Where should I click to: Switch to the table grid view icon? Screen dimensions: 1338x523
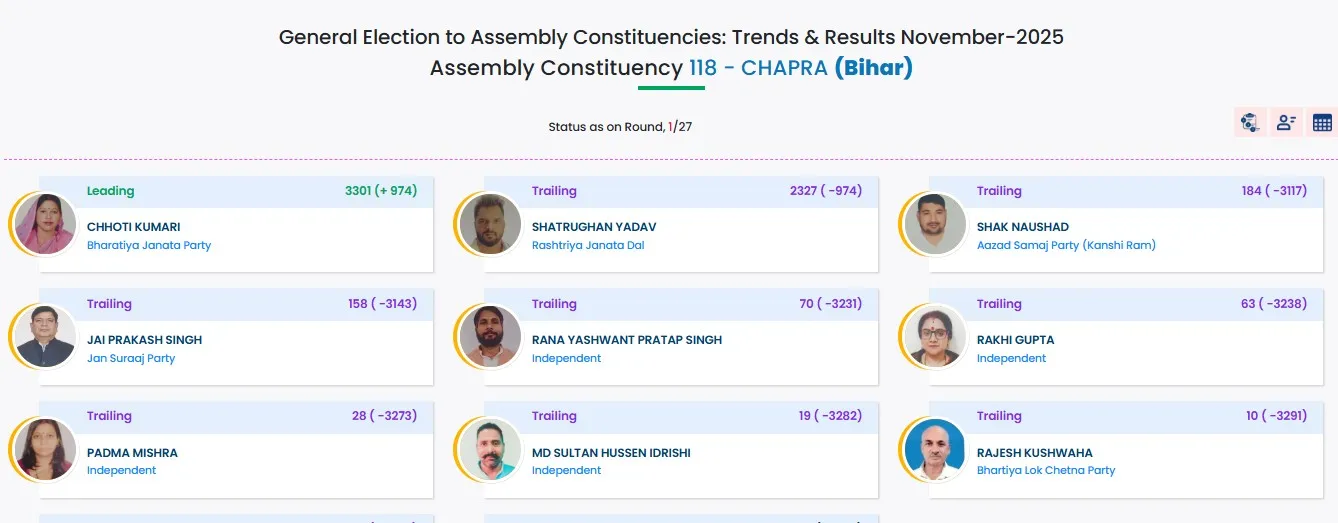point(1322,123)
